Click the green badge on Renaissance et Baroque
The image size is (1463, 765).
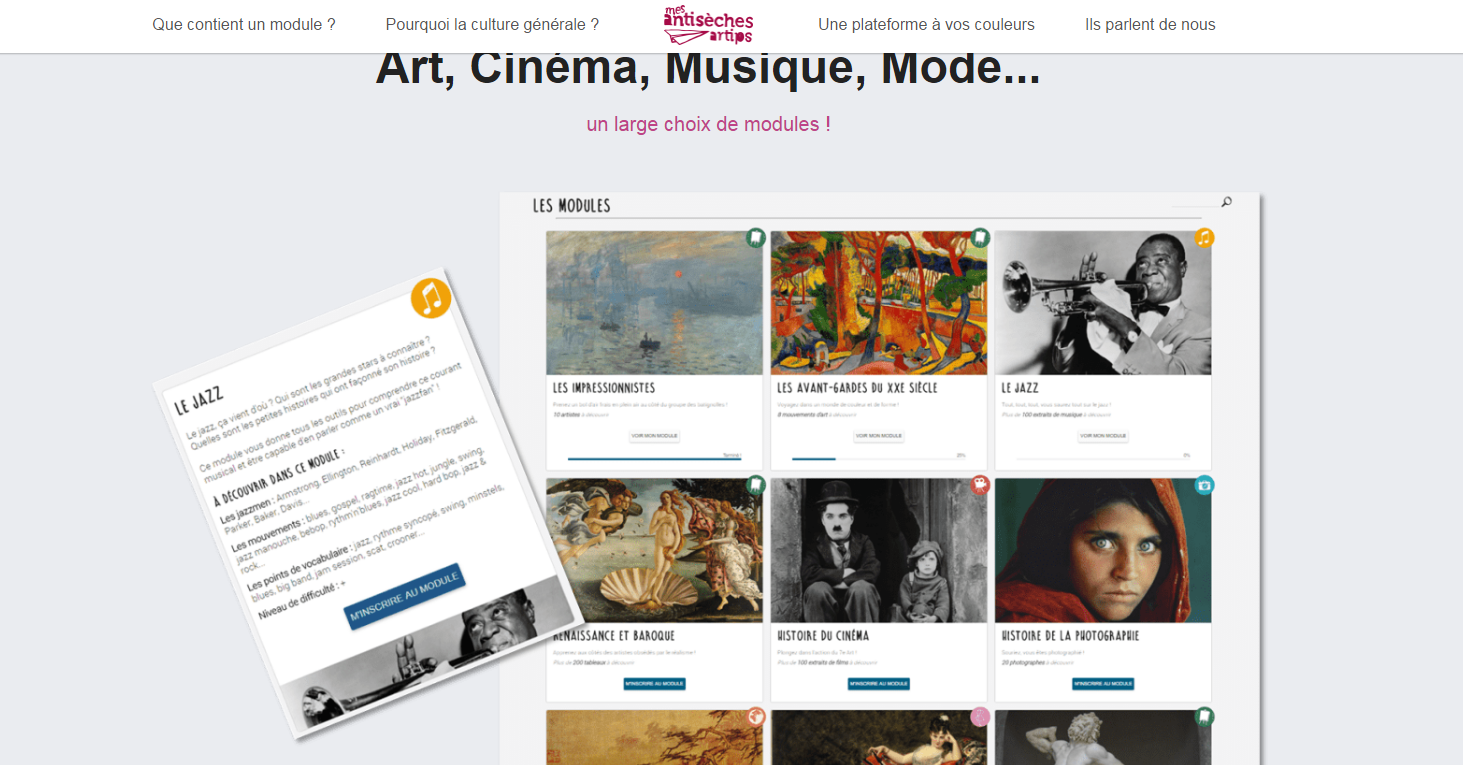(756, 485)
